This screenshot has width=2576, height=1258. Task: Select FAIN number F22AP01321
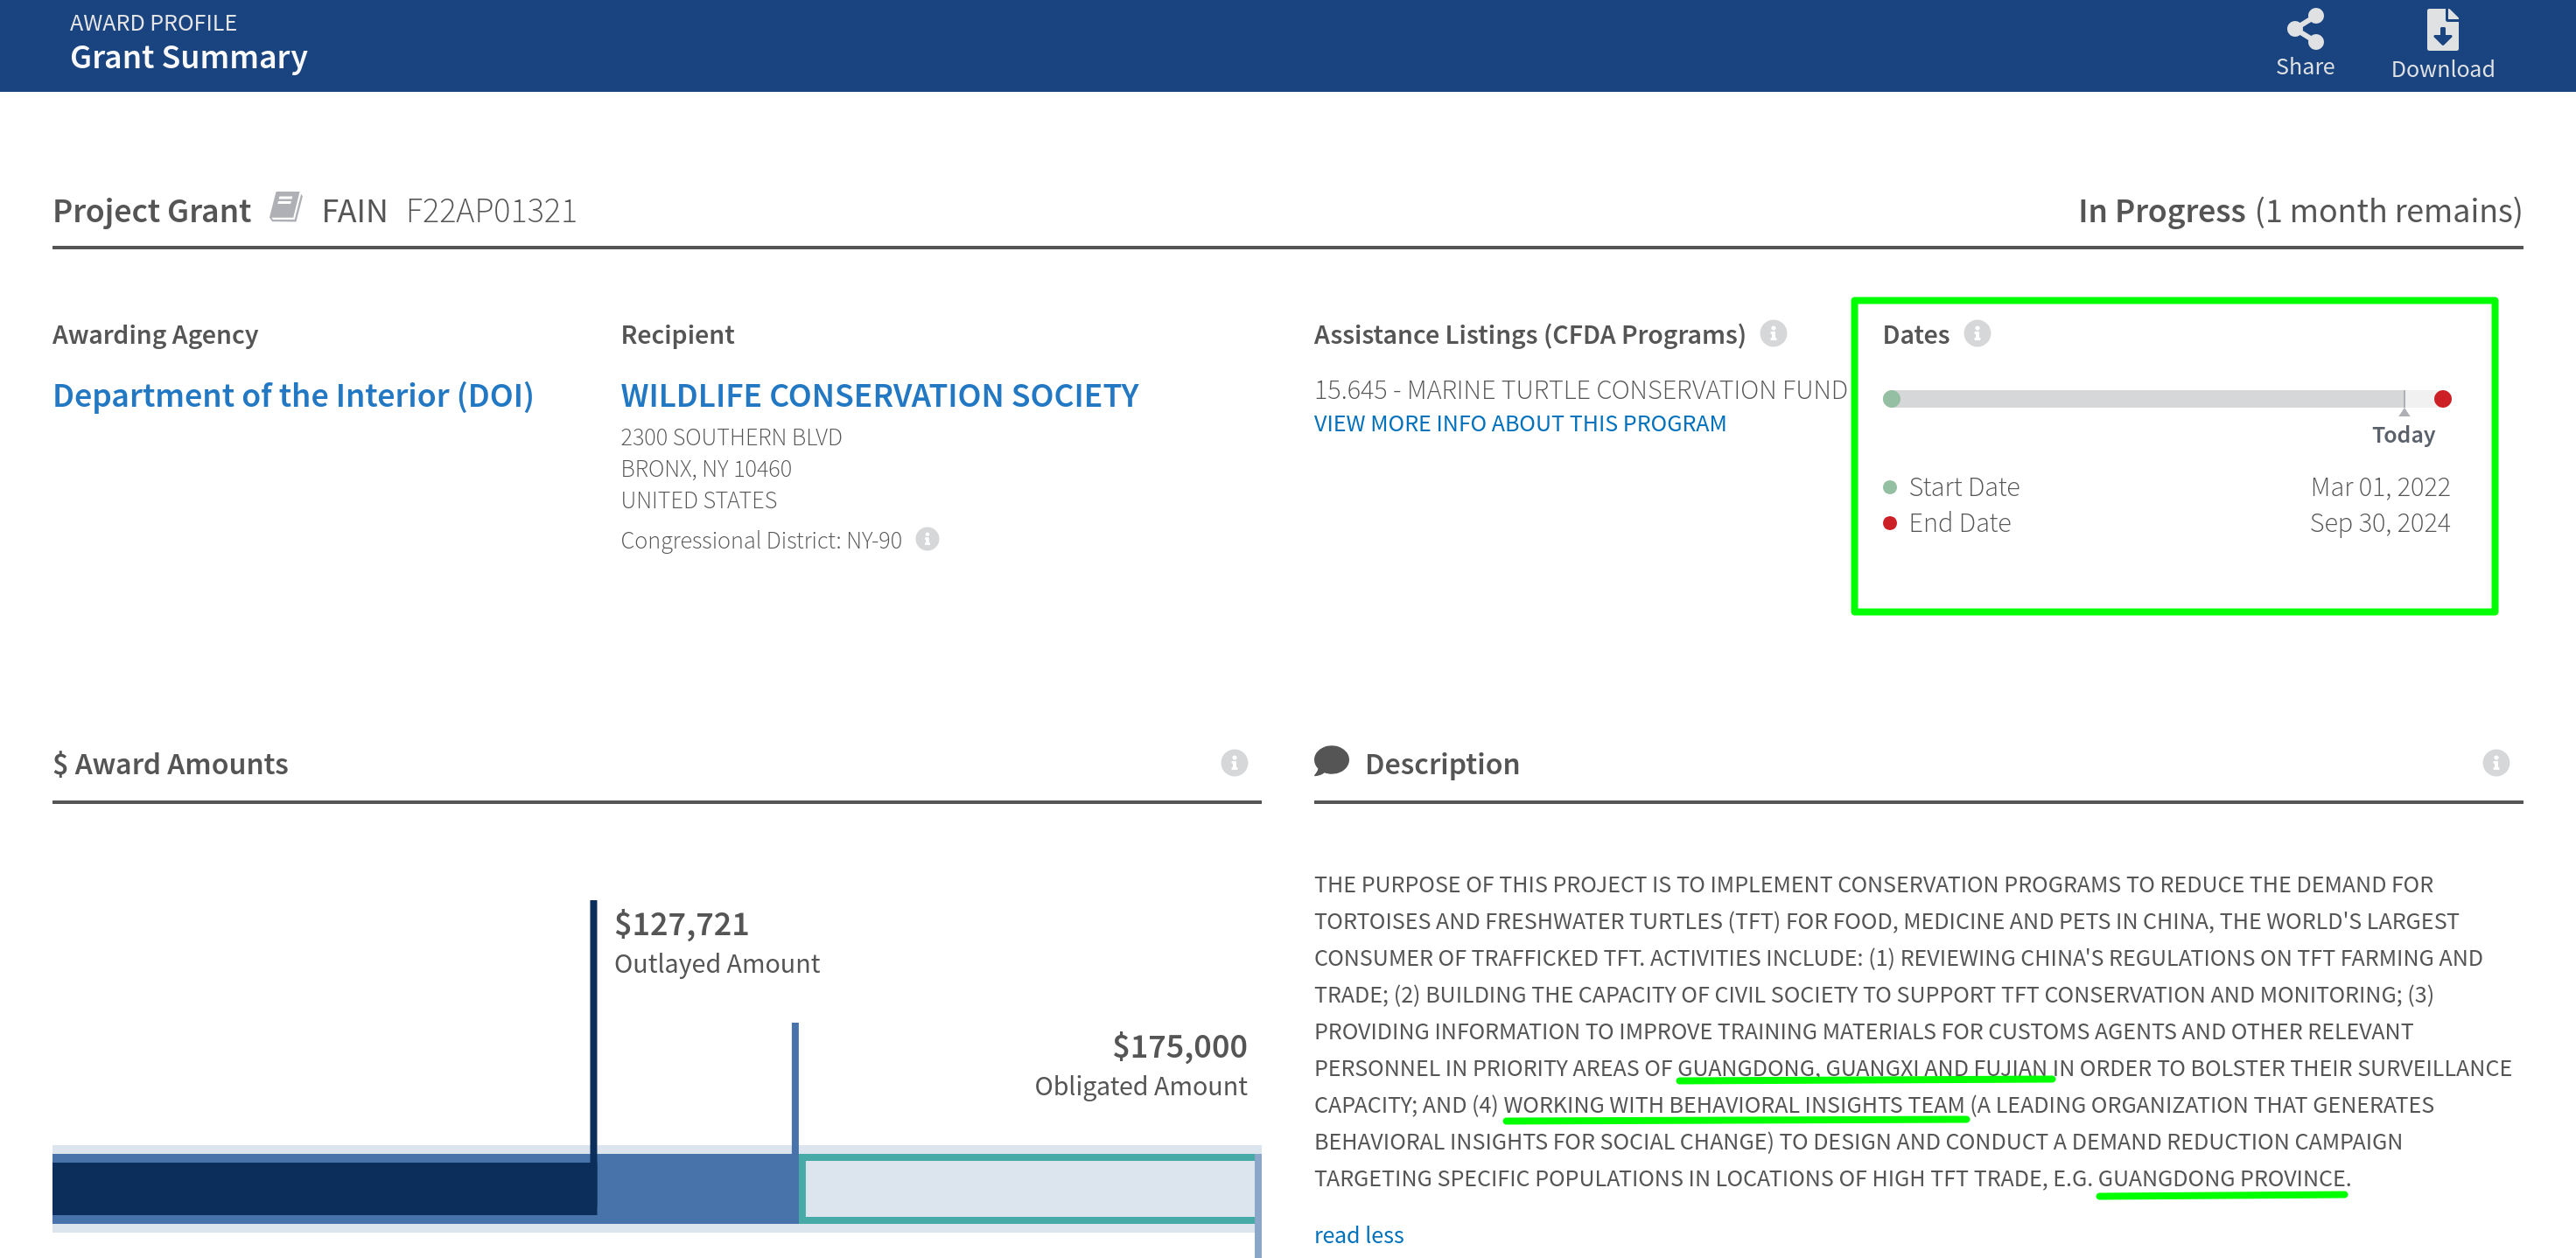click(x=491, y=211)
